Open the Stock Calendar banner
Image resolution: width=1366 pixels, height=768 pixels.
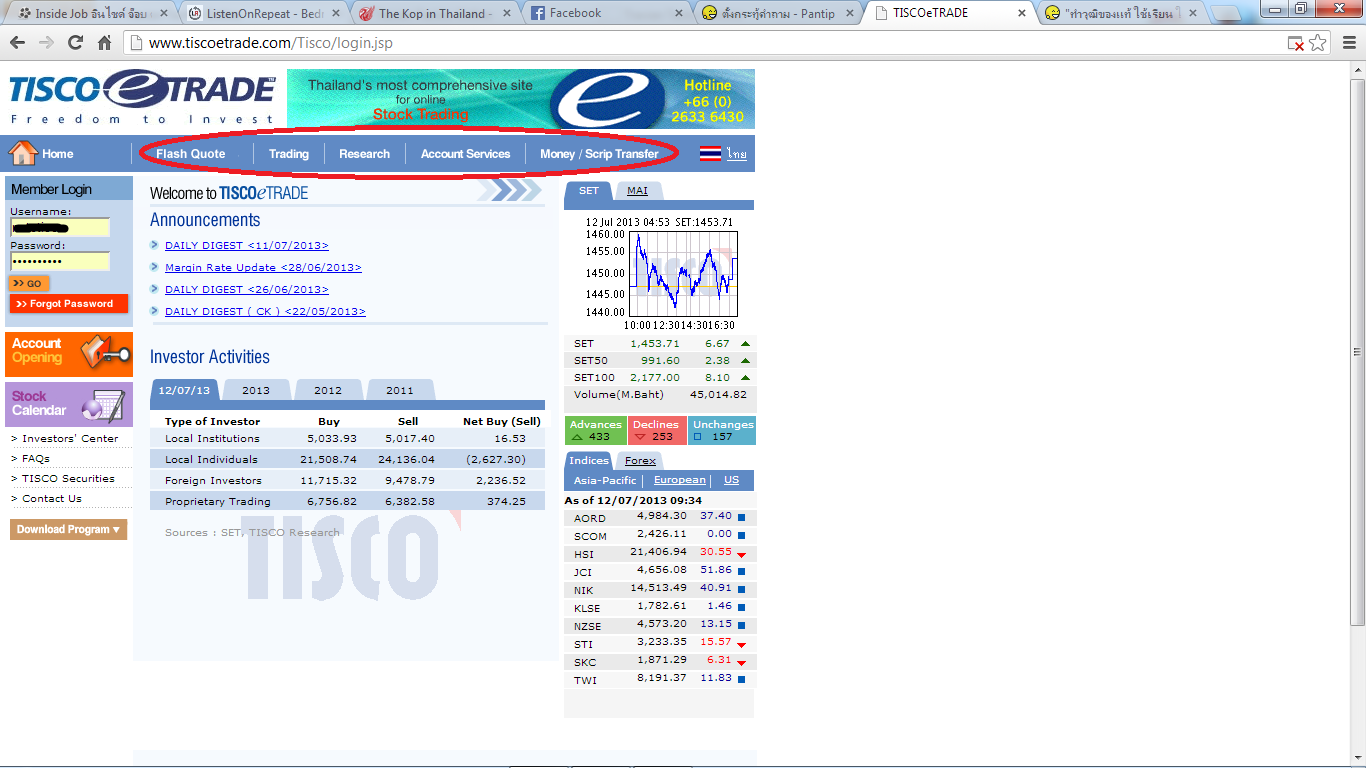(69, 404)
